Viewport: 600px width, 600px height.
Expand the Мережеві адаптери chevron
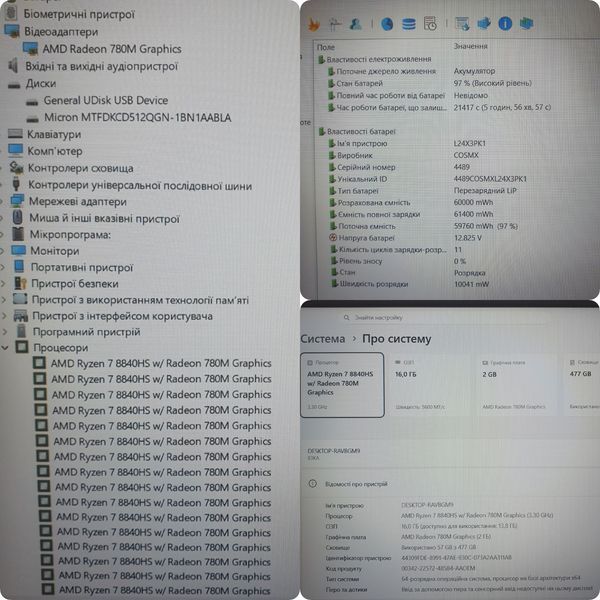2,201
